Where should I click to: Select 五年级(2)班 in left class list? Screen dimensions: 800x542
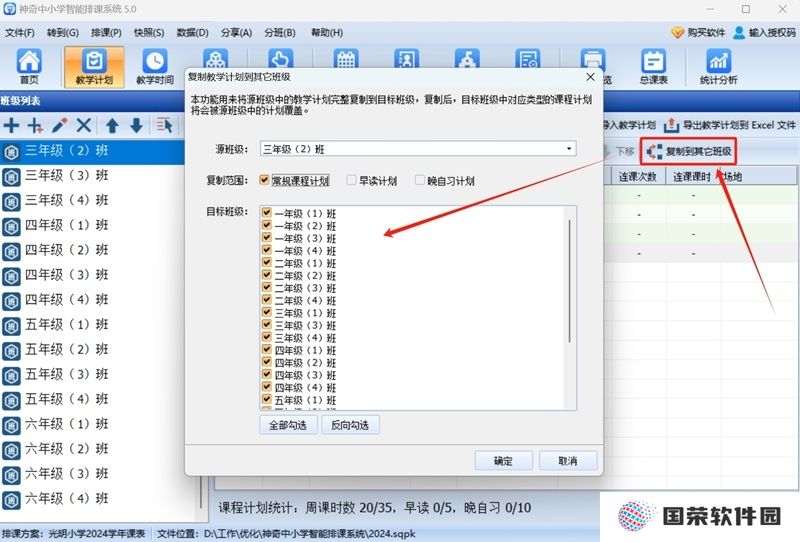[92, 350]
